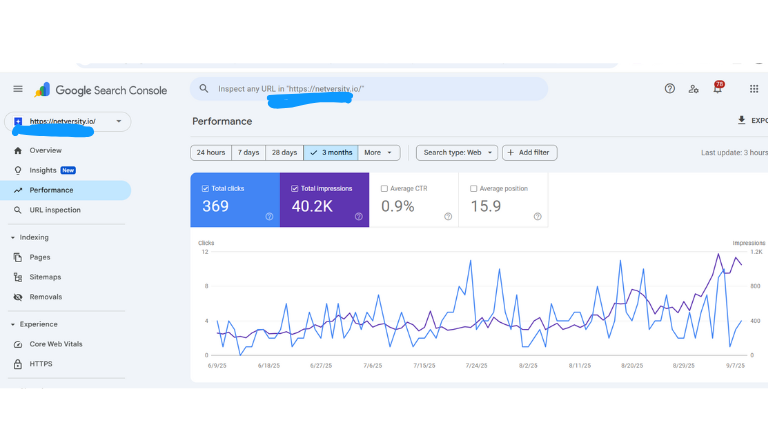Click the property favicon in site selector
Screen dimensions: 768x432
tap(18, 121)
